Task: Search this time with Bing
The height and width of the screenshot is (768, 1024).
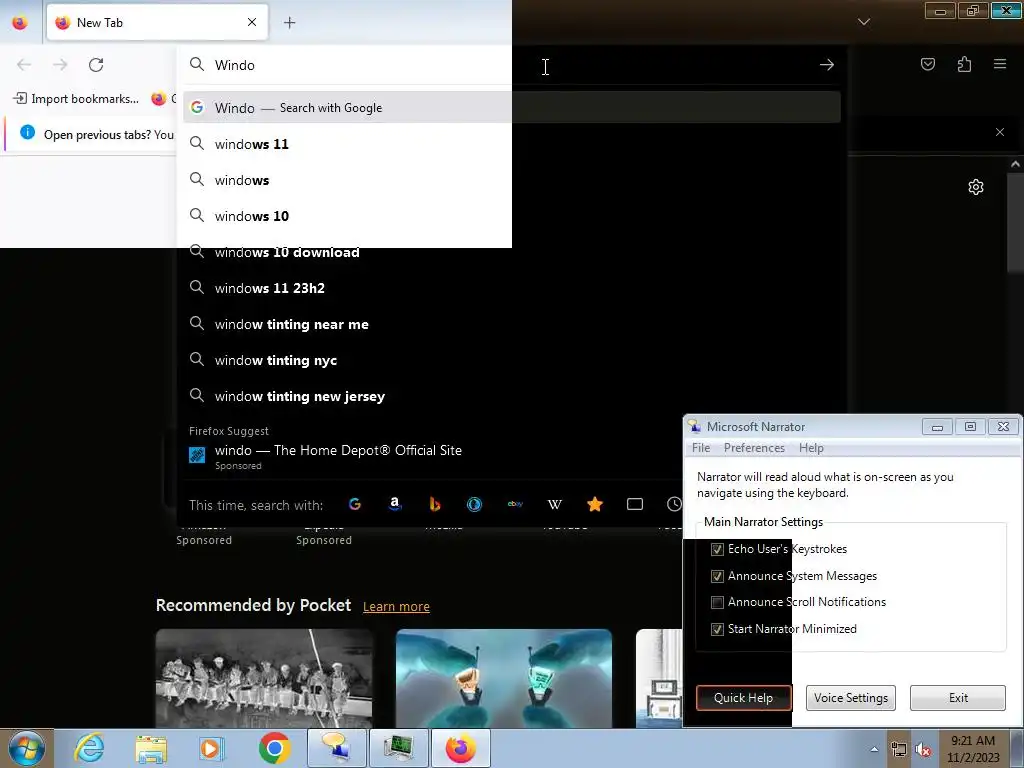Action: tap(435, 504)
